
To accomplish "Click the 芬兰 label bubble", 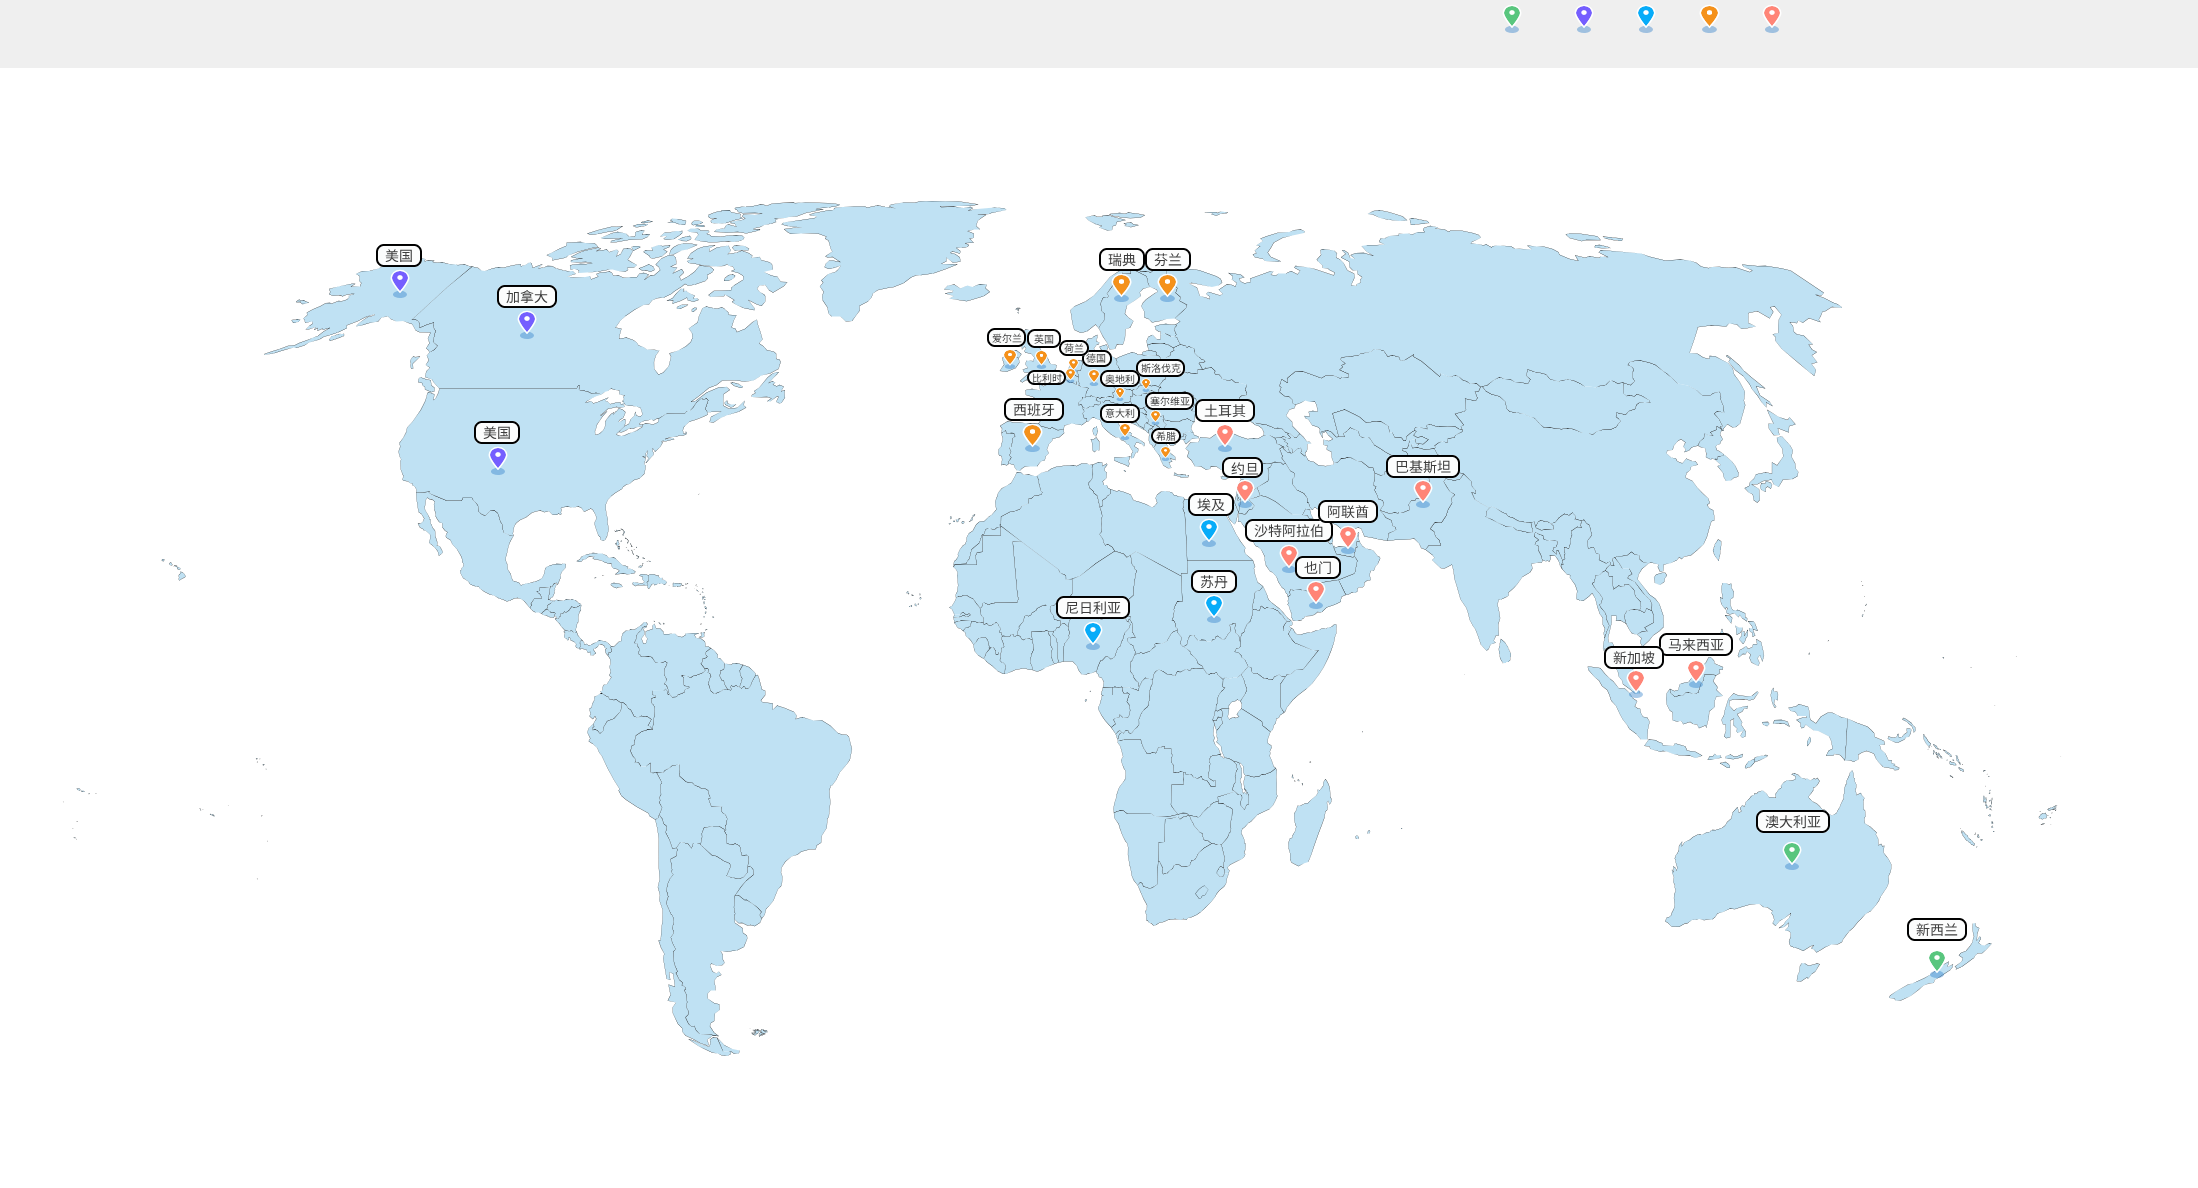I will [x=1168, y=260].
